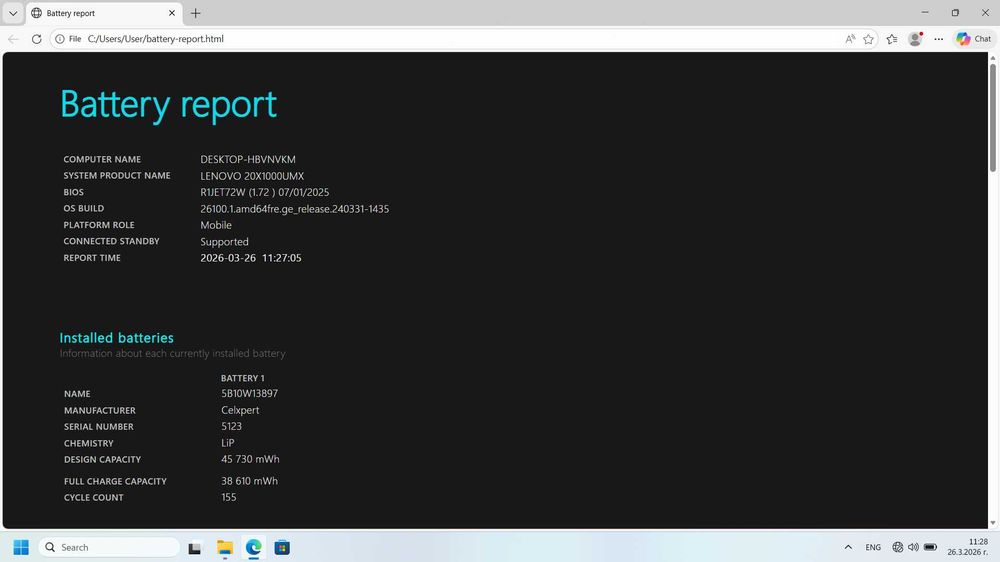
Task: Click the COMPUTER NAME label
Action: point(102,159)
